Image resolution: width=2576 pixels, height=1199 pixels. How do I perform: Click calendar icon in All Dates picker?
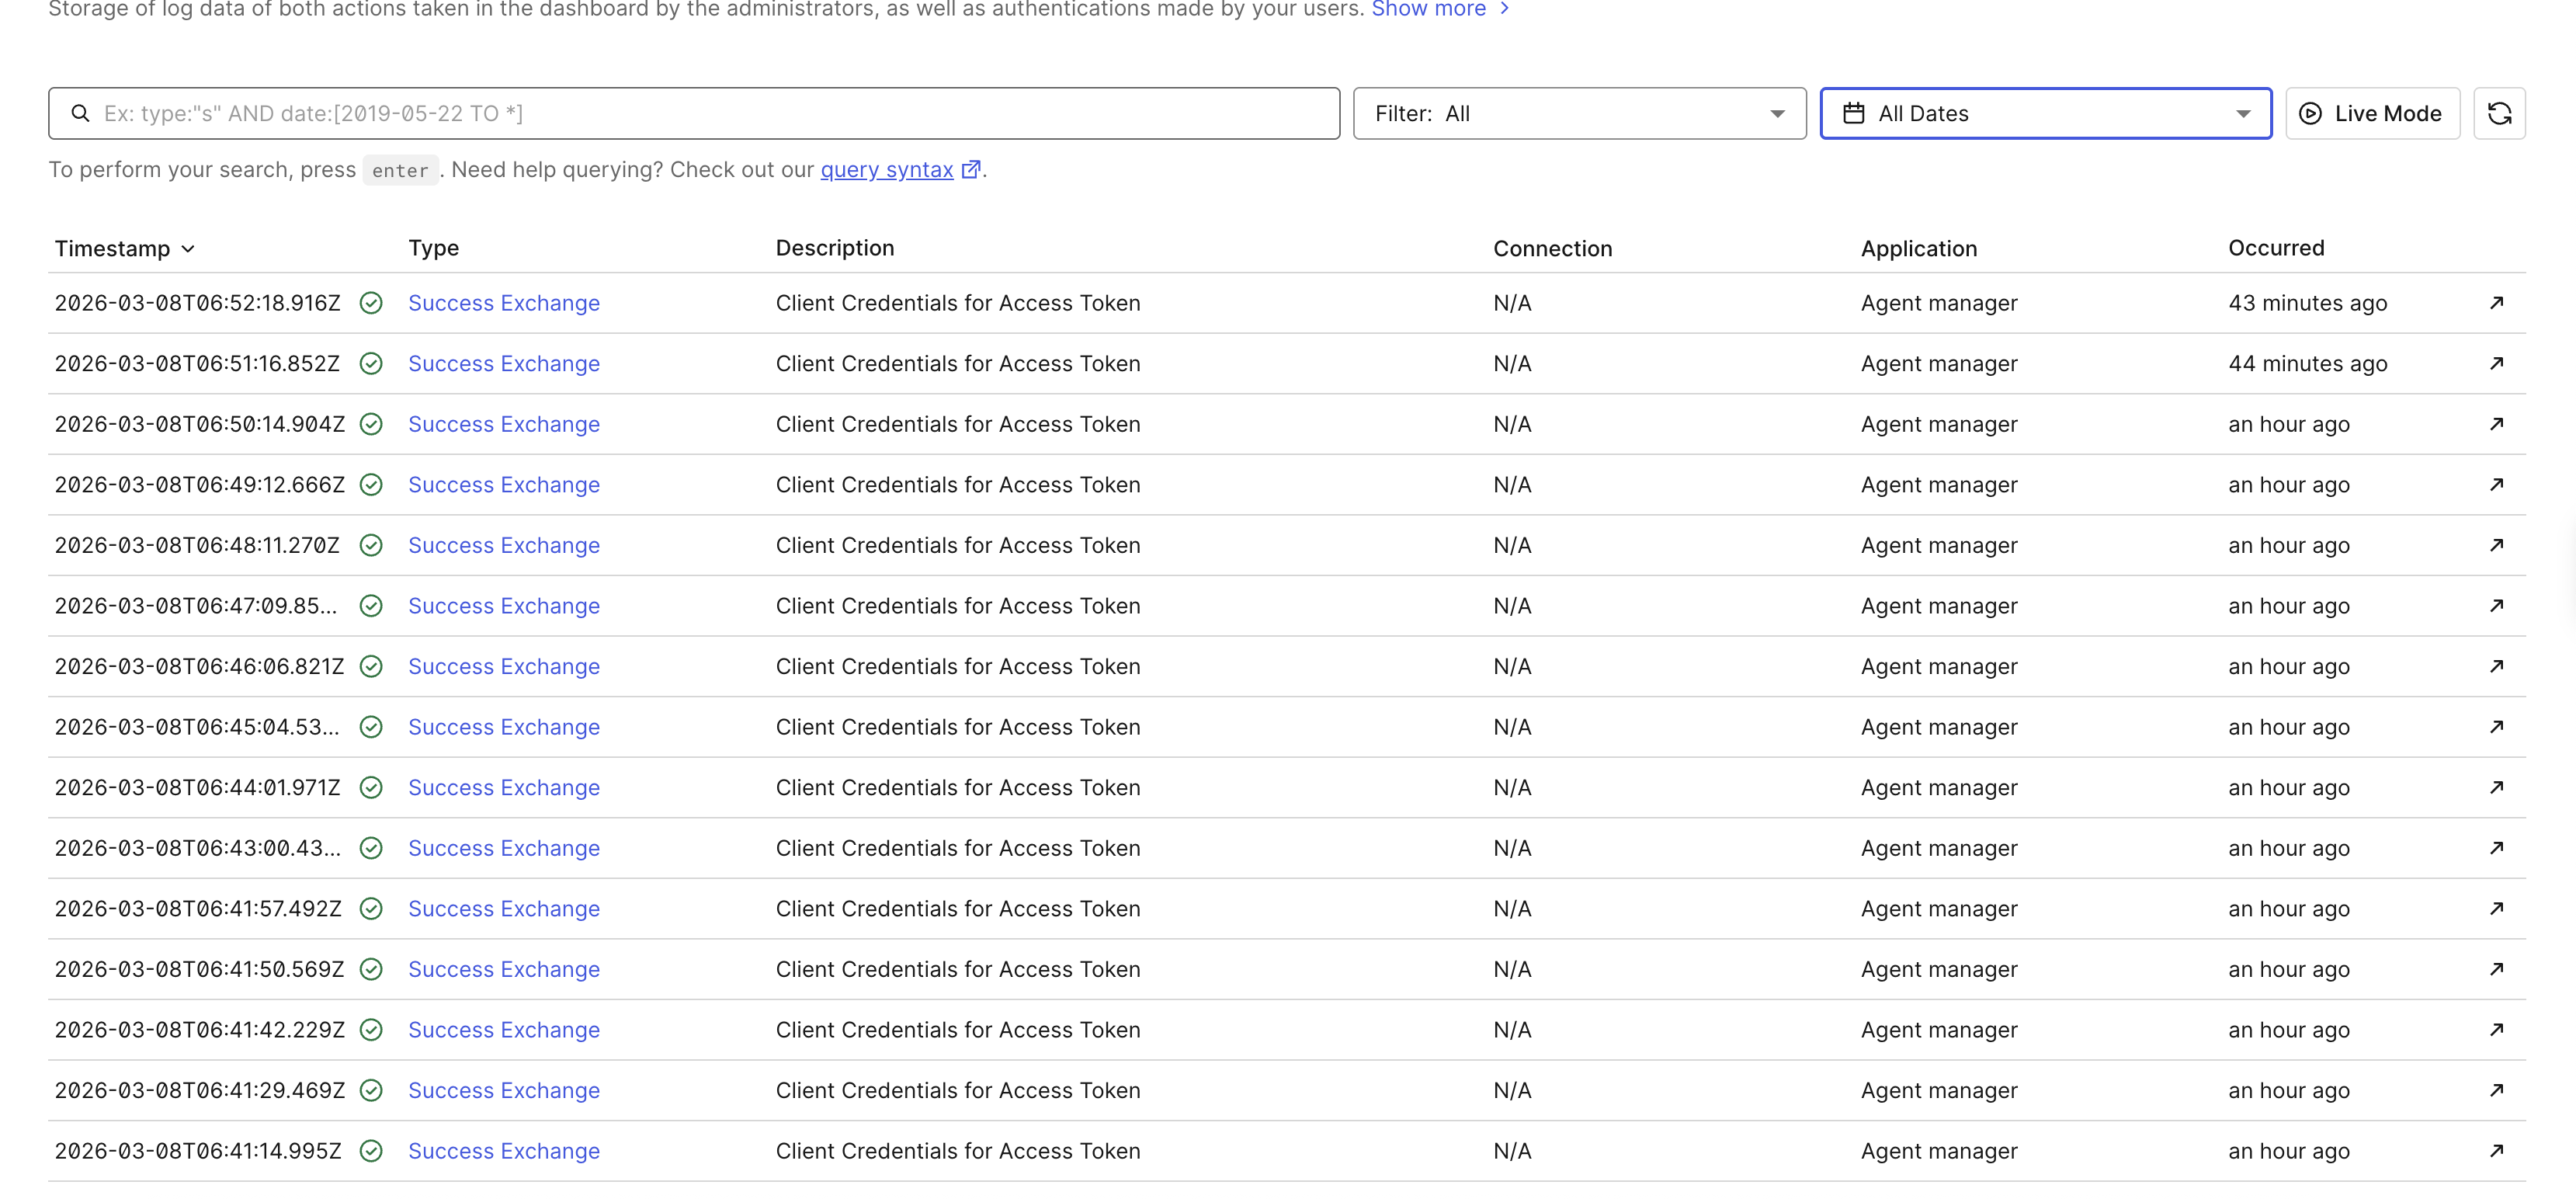point(1853,113)
